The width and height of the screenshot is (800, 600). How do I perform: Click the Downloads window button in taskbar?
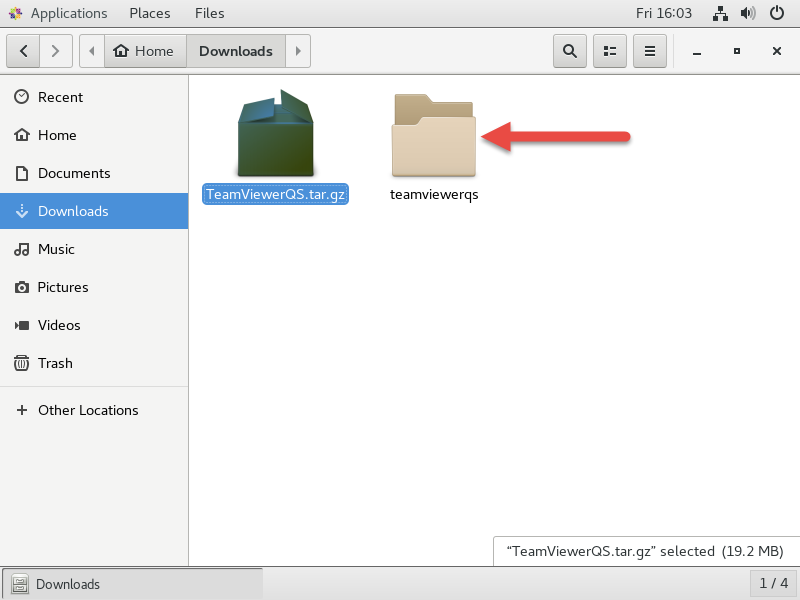pos(133,584)
